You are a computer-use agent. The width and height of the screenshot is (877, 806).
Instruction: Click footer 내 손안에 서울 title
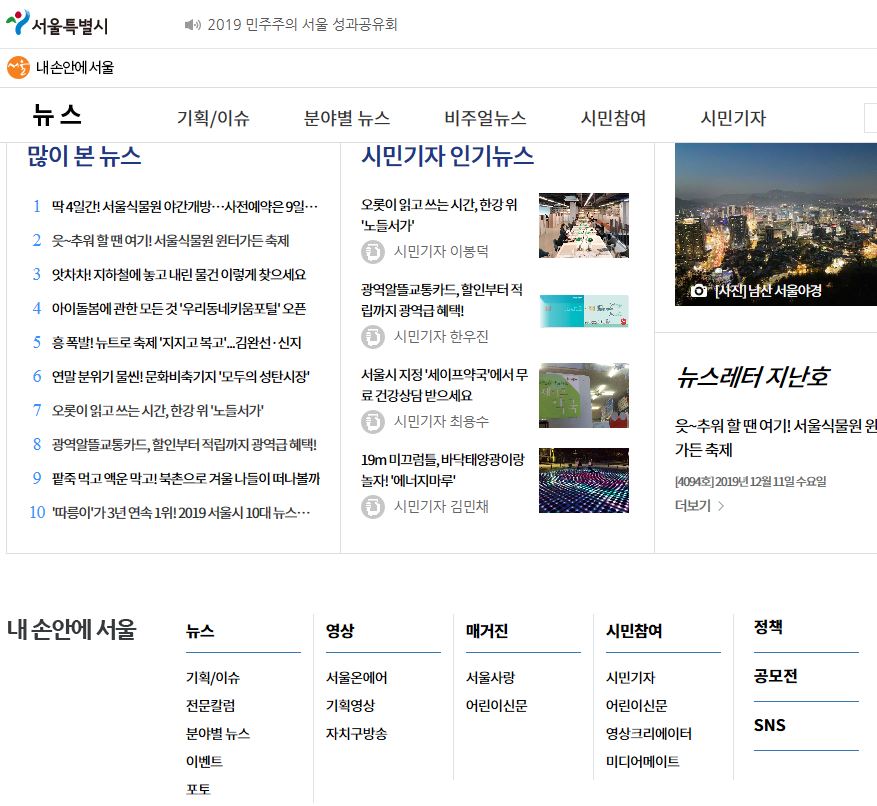pyautogui.click(x=72, y=629)
